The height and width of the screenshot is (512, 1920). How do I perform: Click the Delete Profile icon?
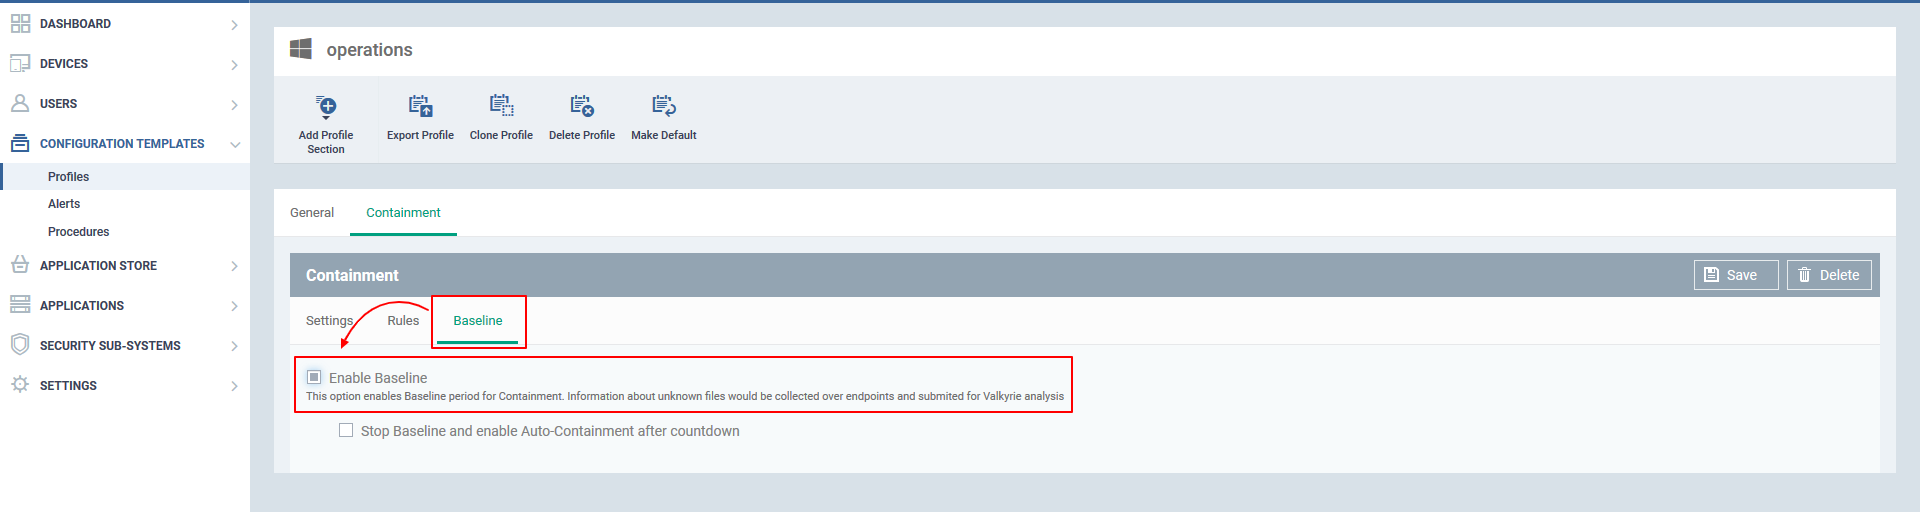coord(582,106)
